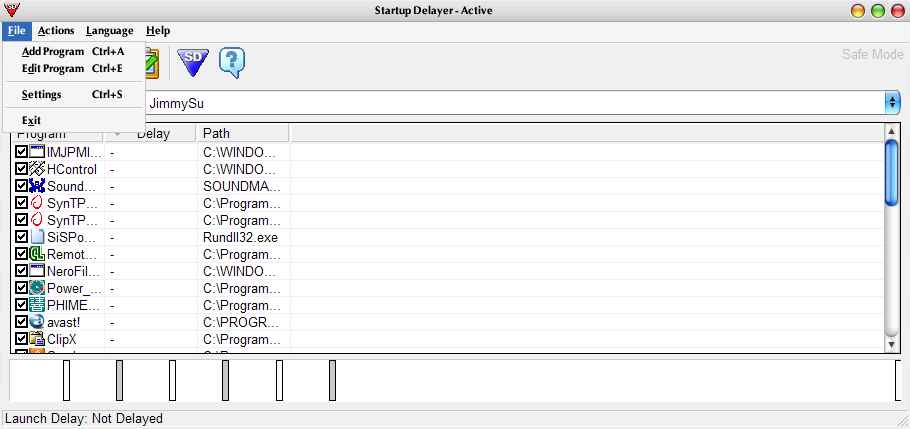Toggle the HControl checkbox
The image size is (910, 429).
pyautogui.click(x=21, y=169)
